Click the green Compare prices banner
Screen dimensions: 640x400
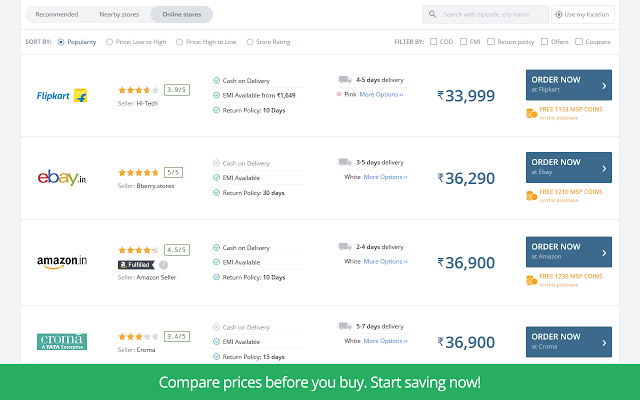(x=320, y=382)
